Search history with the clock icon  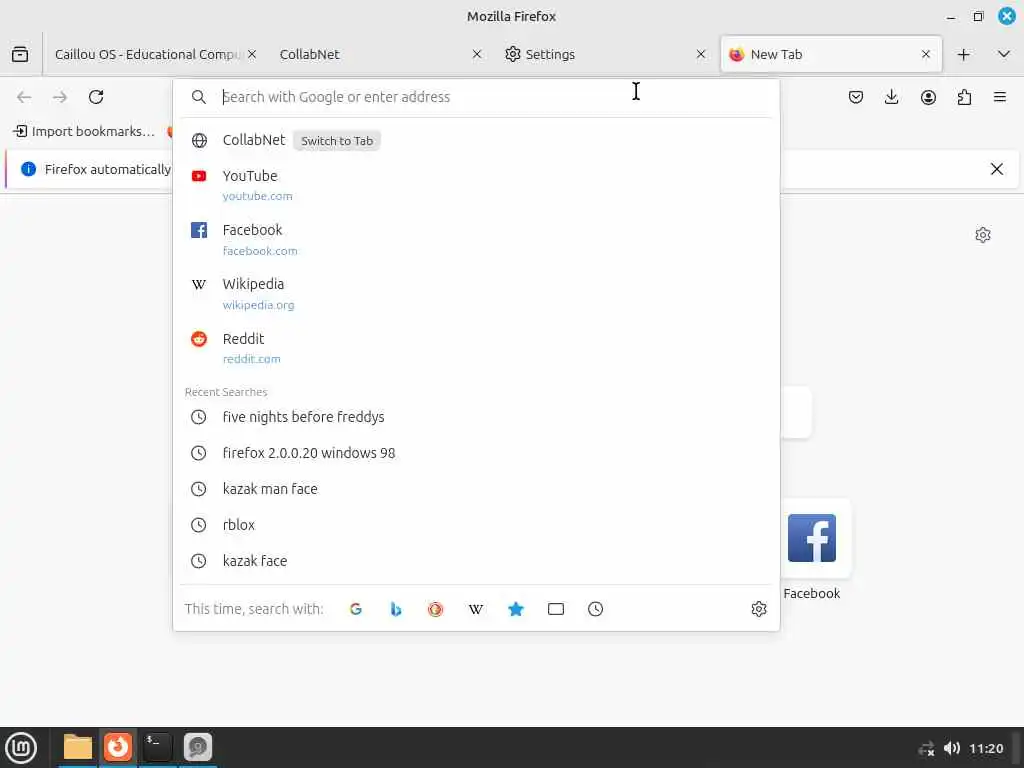coord(596,609)
